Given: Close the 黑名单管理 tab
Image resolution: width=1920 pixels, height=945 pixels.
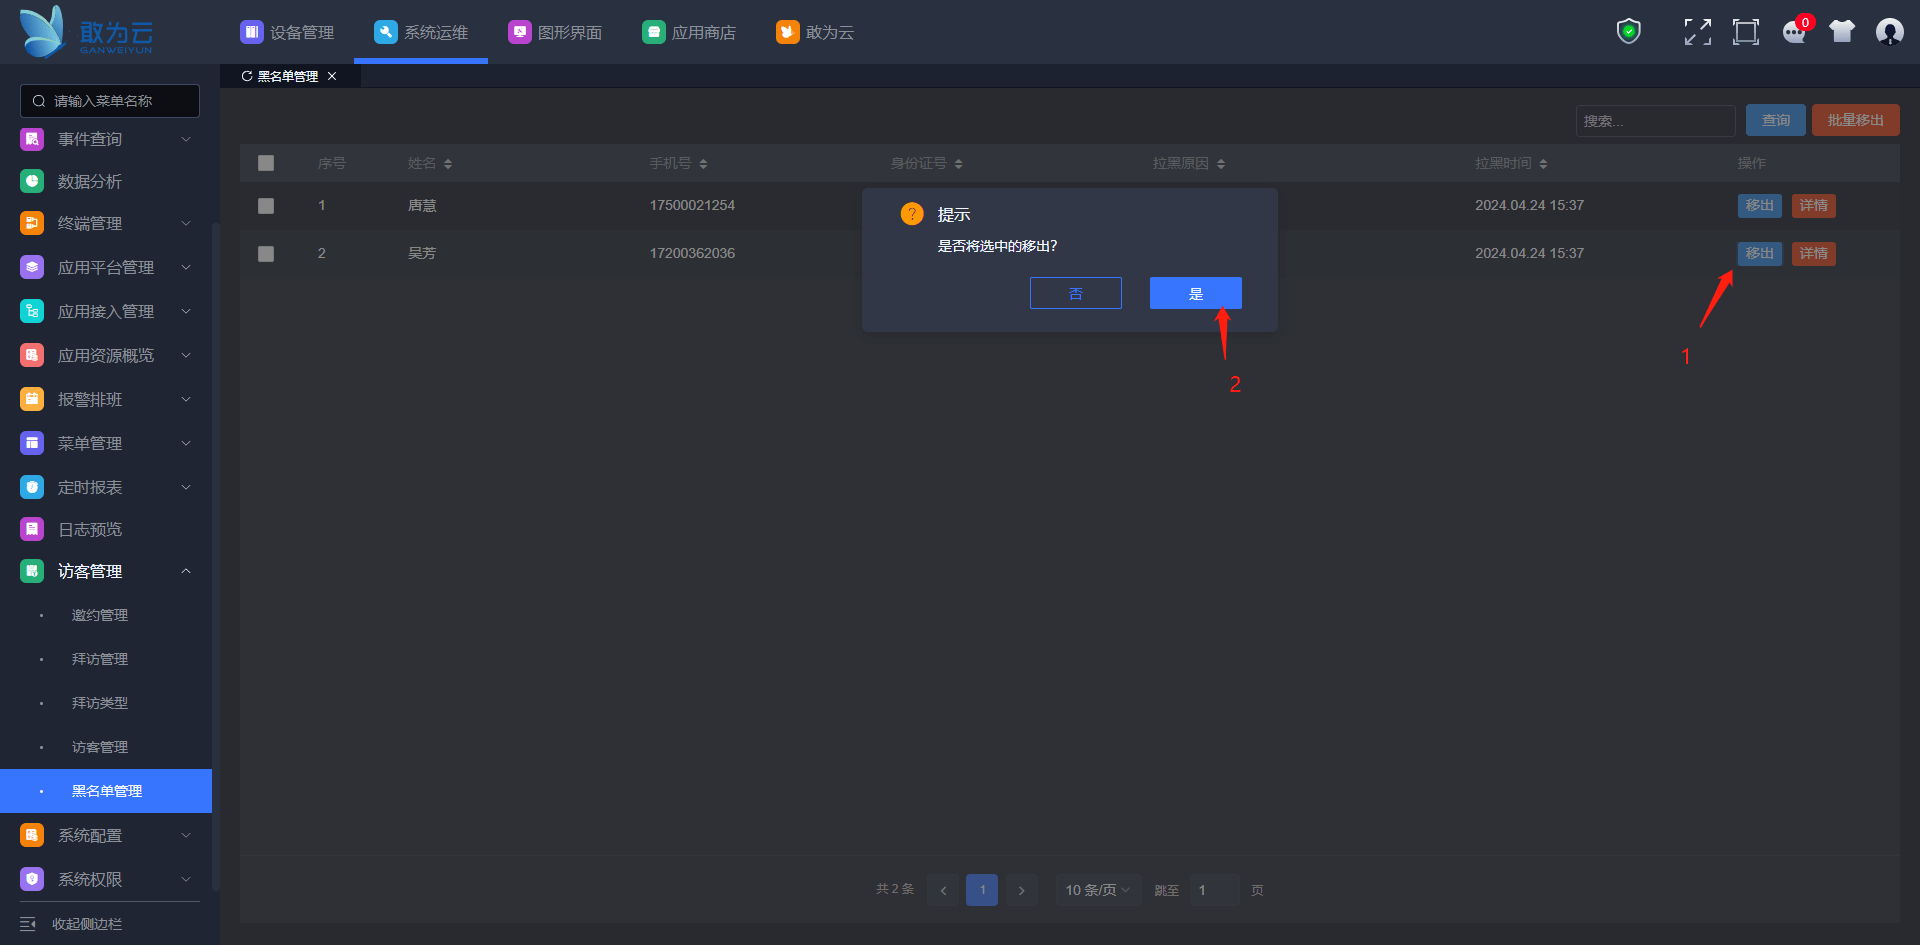Looking at the screenshot, I should (x=332, y=76).
